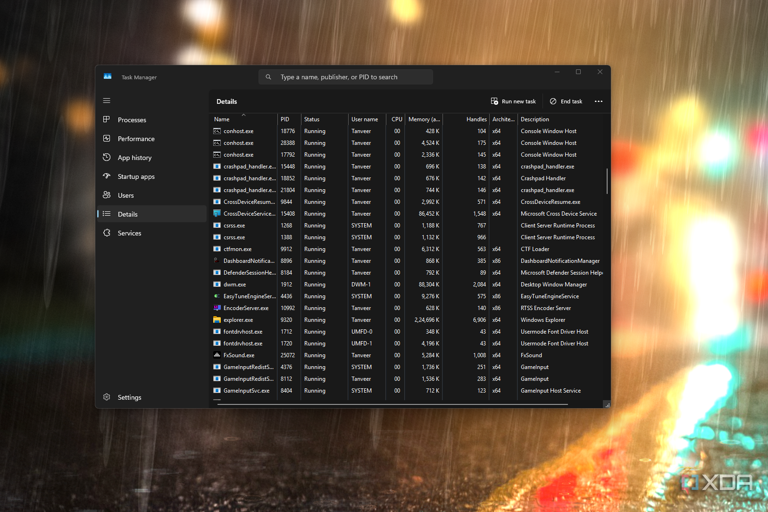Click the DashboardNotifica... process icon
This screenshot has height=512, width=768.
point(216,261)
